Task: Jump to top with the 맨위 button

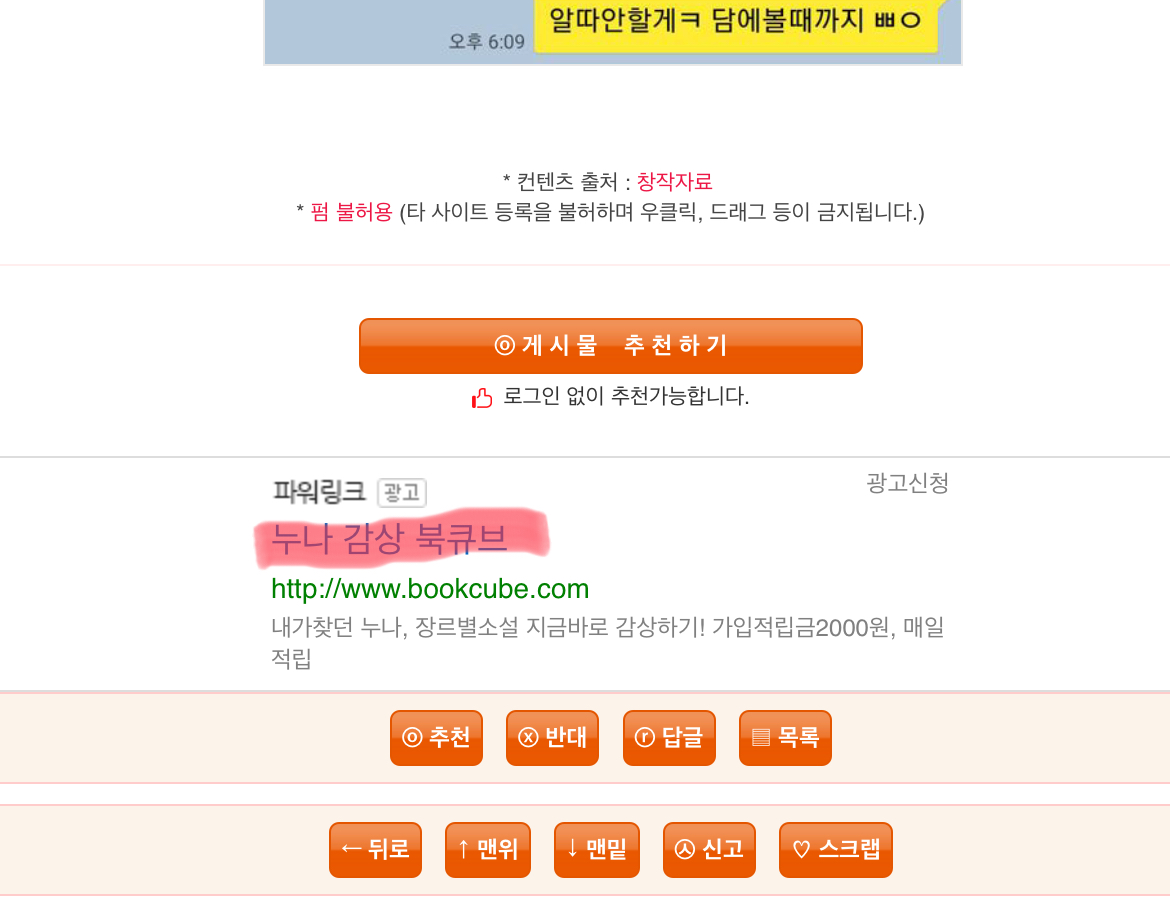Action: 488,850
